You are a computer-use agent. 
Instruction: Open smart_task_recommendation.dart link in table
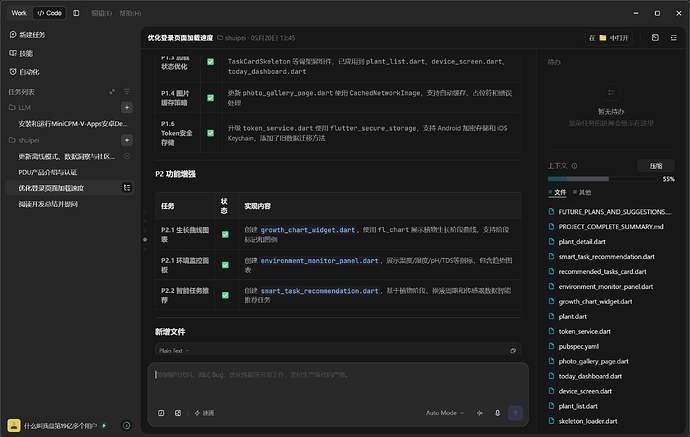319,291
